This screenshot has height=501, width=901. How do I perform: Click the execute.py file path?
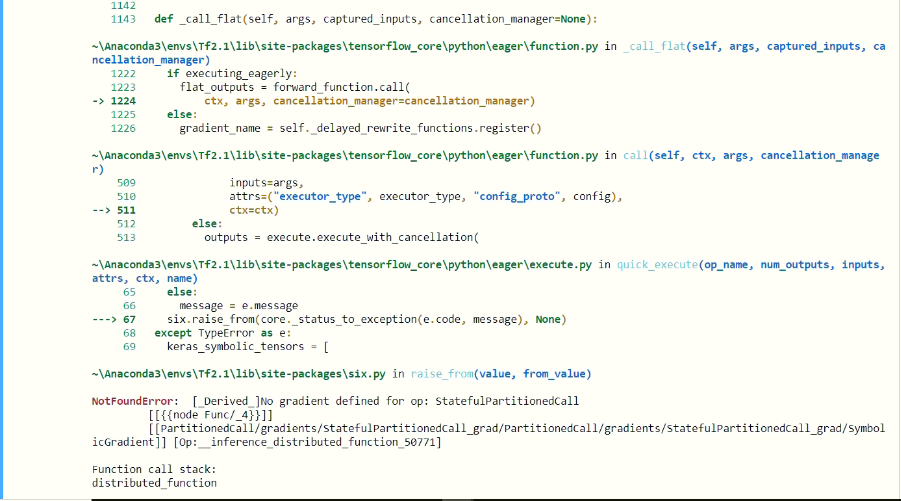click(342, 265)
